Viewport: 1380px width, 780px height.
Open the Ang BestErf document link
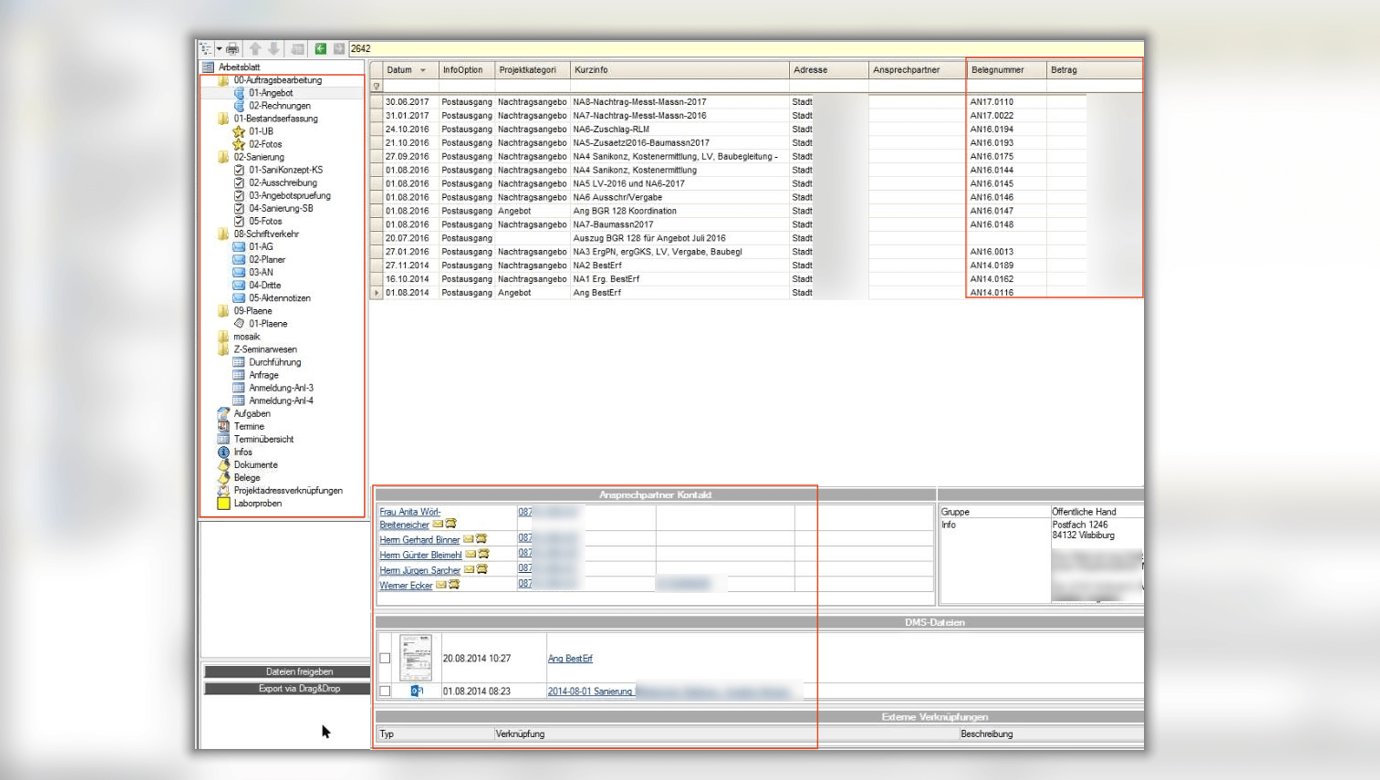click(x=563, y=659)
